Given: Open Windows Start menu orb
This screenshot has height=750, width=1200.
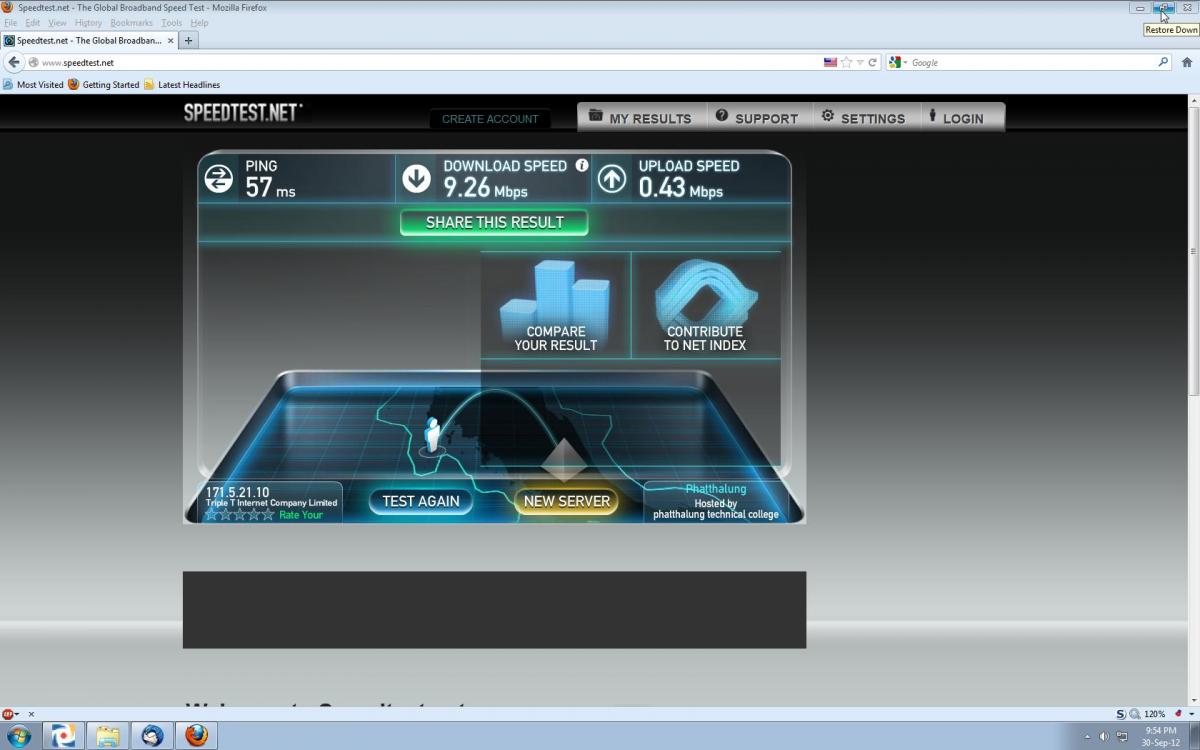Looking at the screenshot, I should pos(18,736).
